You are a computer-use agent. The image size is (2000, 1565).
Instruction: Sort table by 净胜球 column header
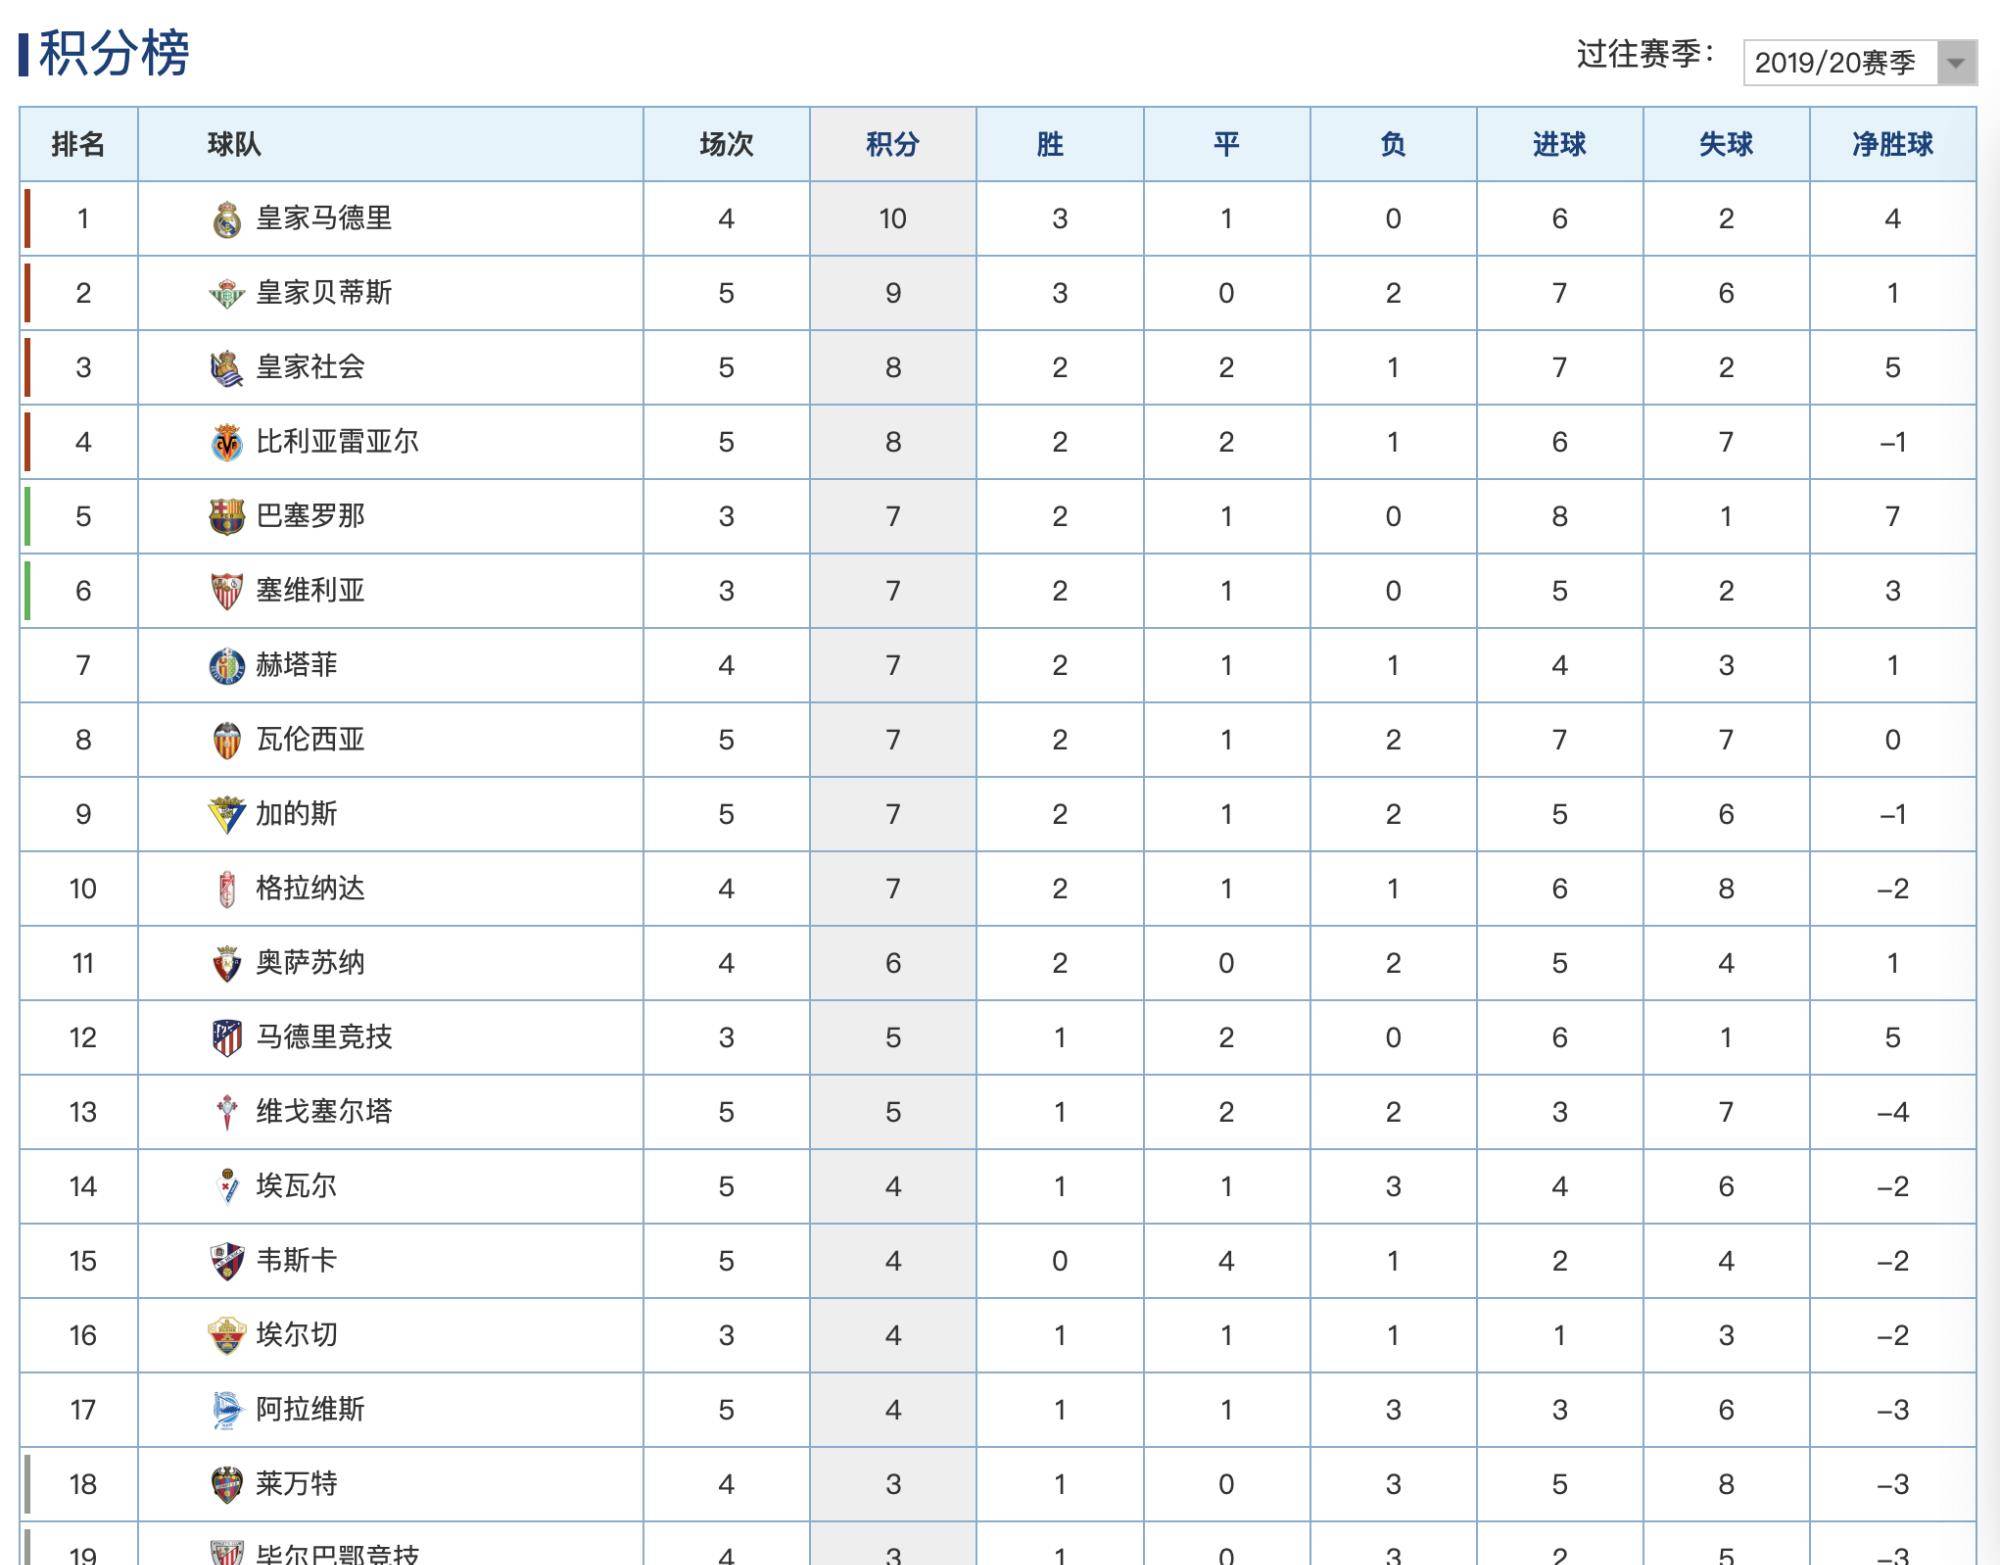pos(1892,145)
